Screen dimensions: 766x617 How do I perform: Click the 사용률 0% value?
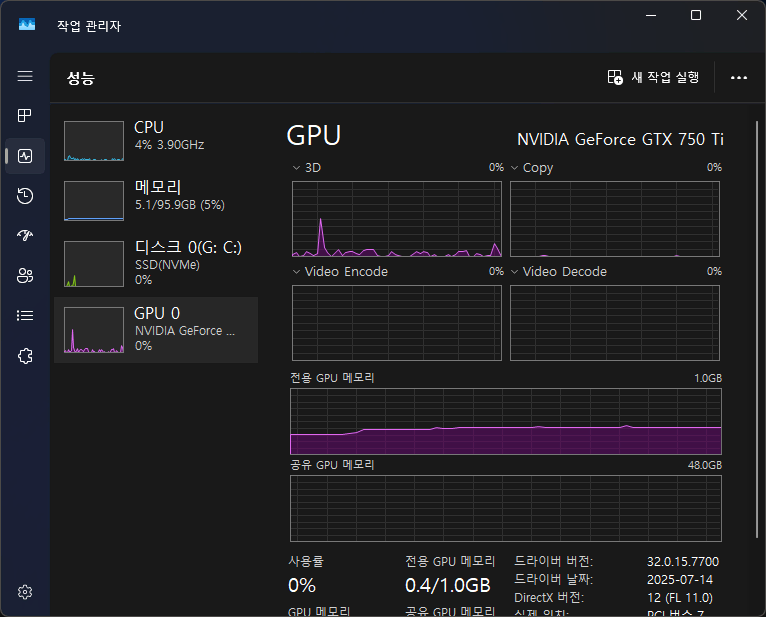302,585
